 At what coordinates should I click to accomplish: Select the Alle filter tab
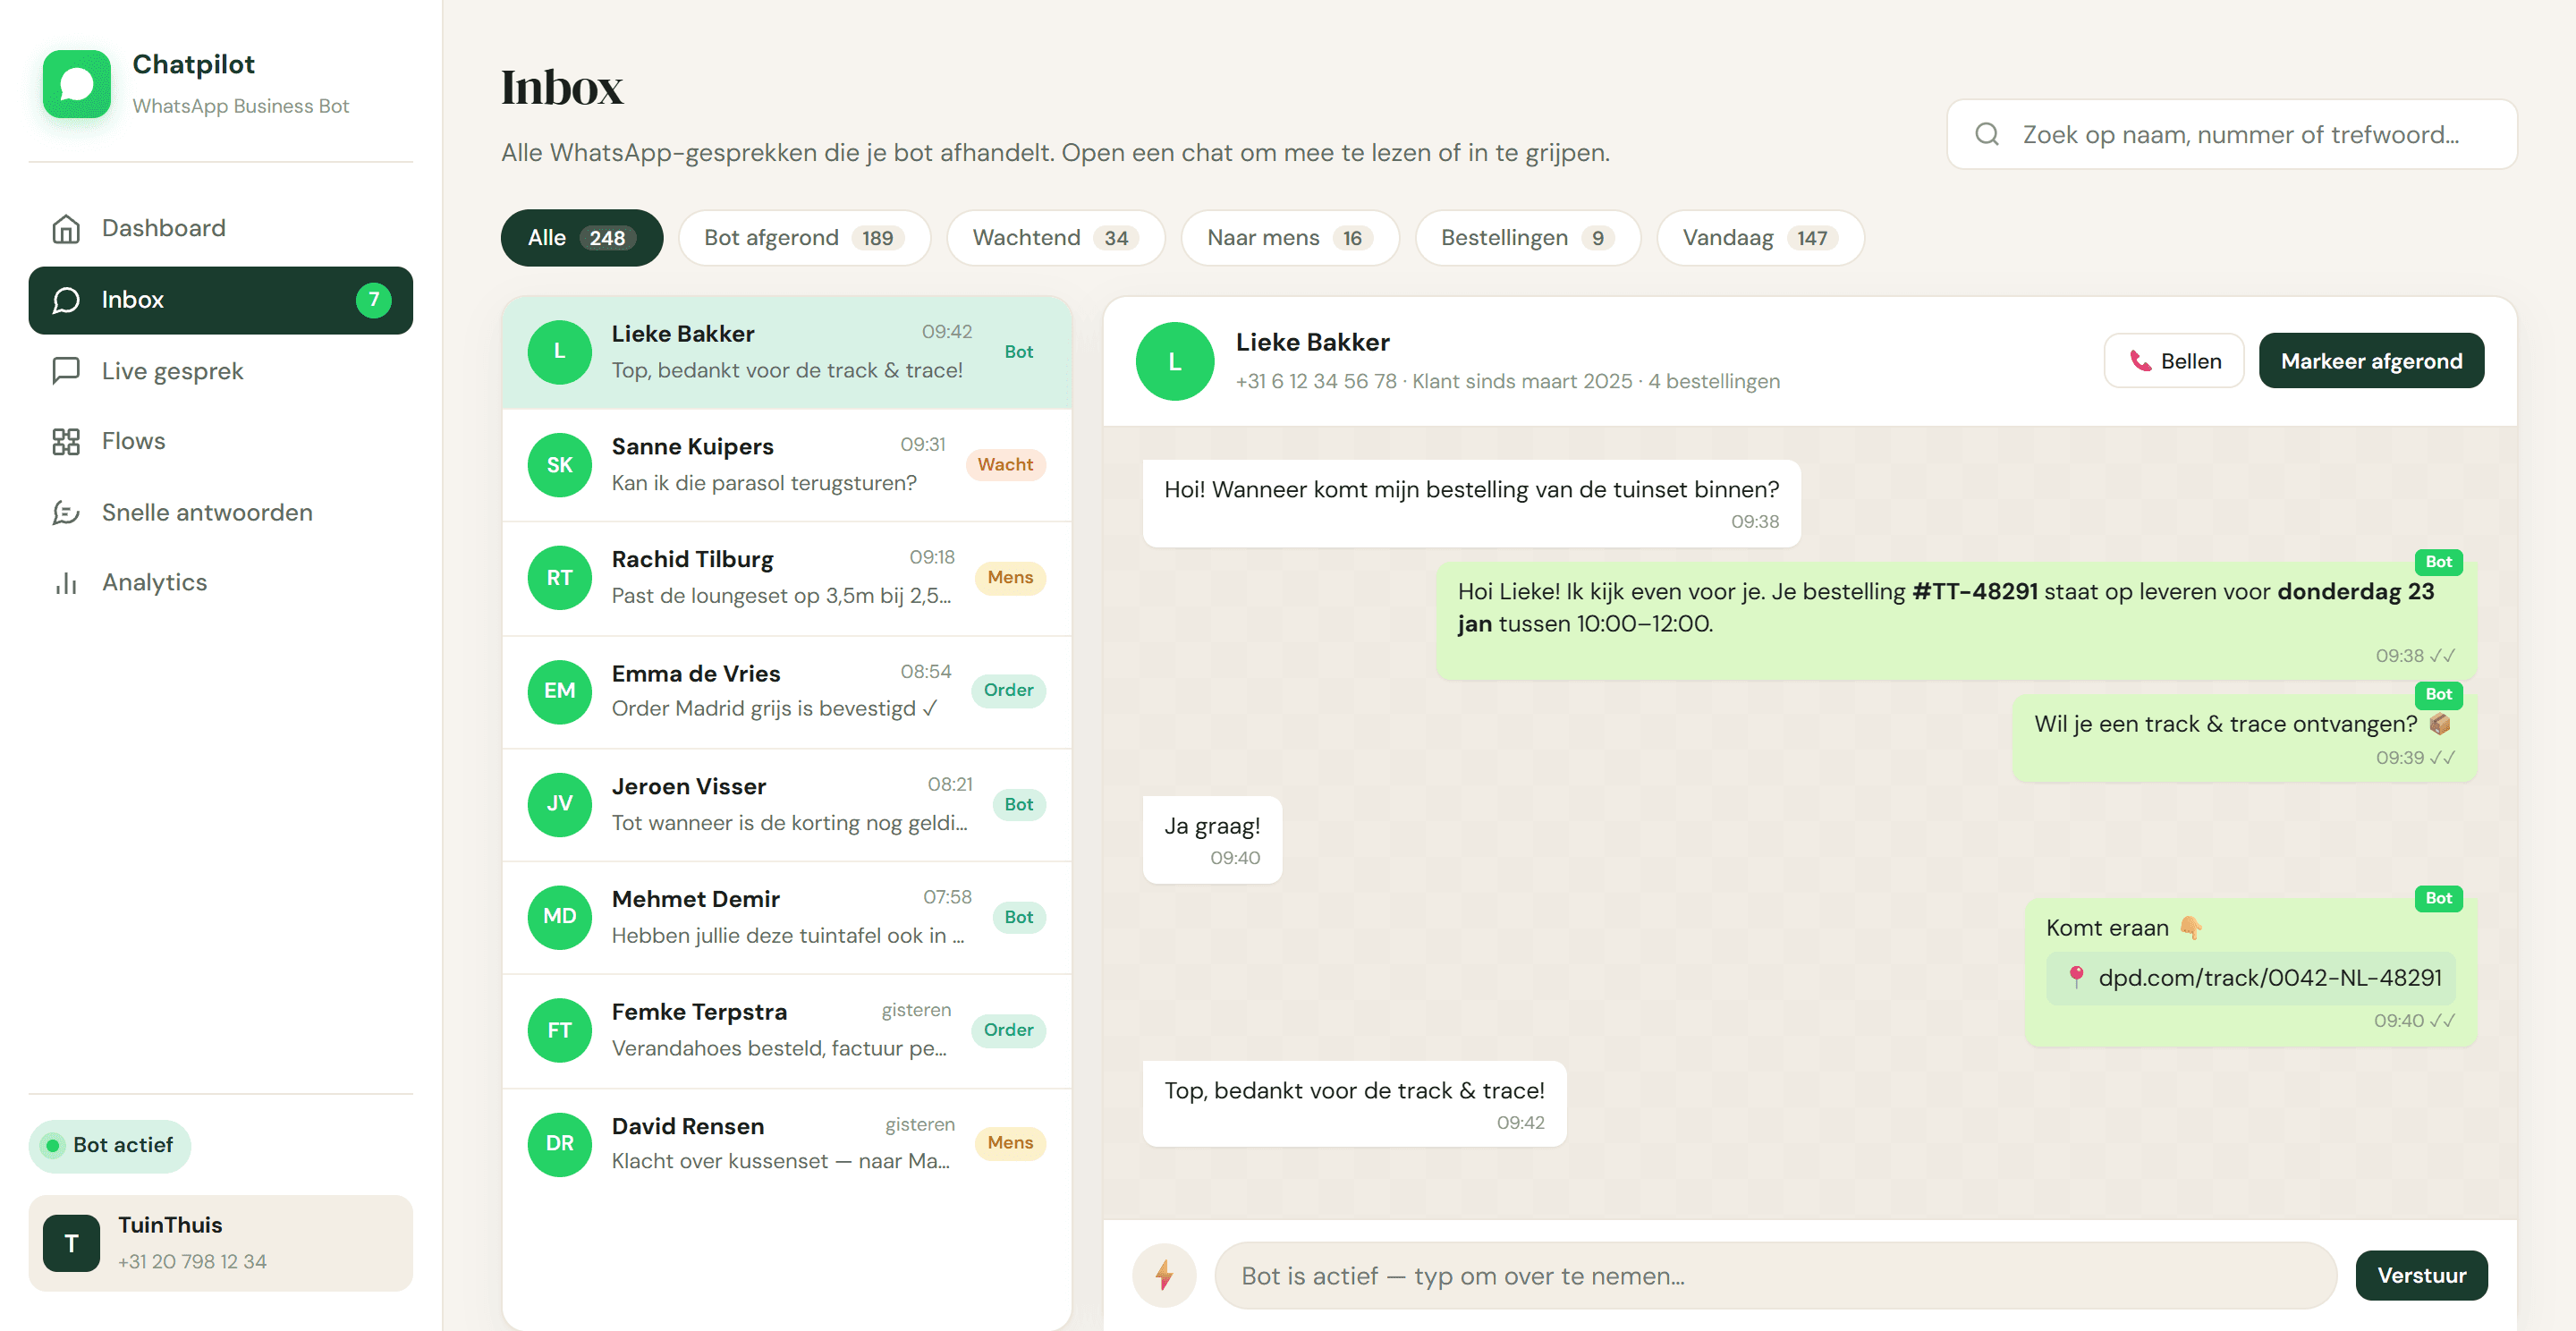(582, 238)
